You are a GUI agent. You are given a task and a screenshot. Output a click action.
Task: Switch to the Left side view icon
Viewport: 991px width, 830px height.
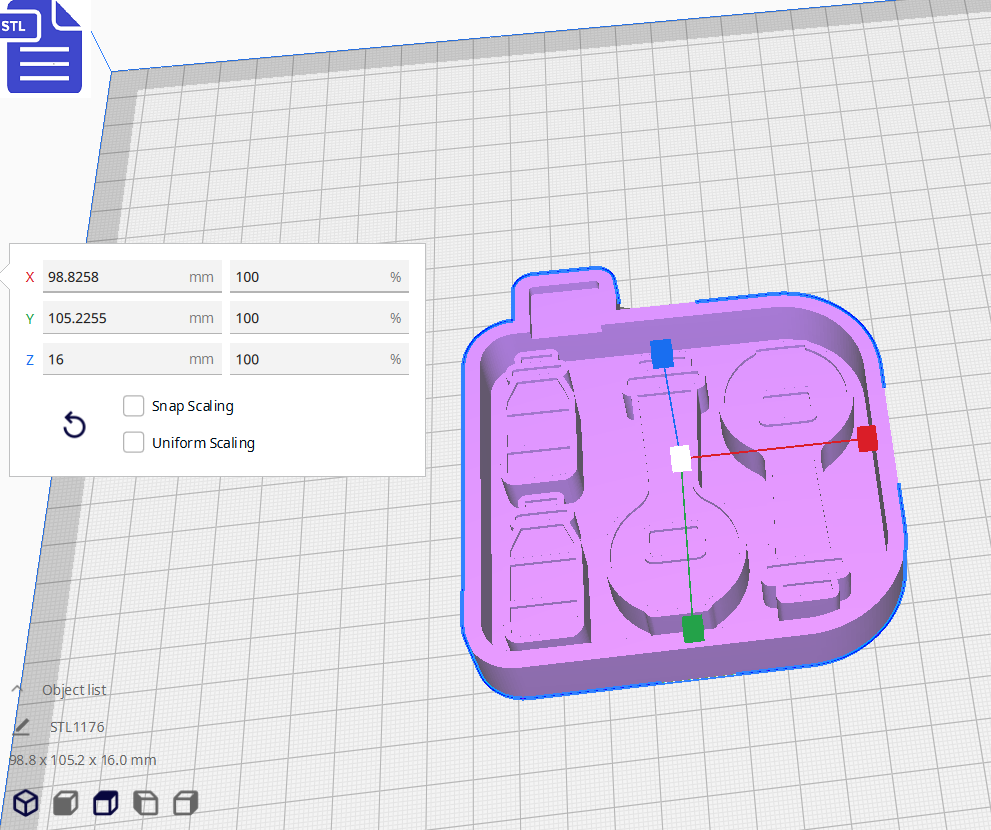click(x=144, y=803)
